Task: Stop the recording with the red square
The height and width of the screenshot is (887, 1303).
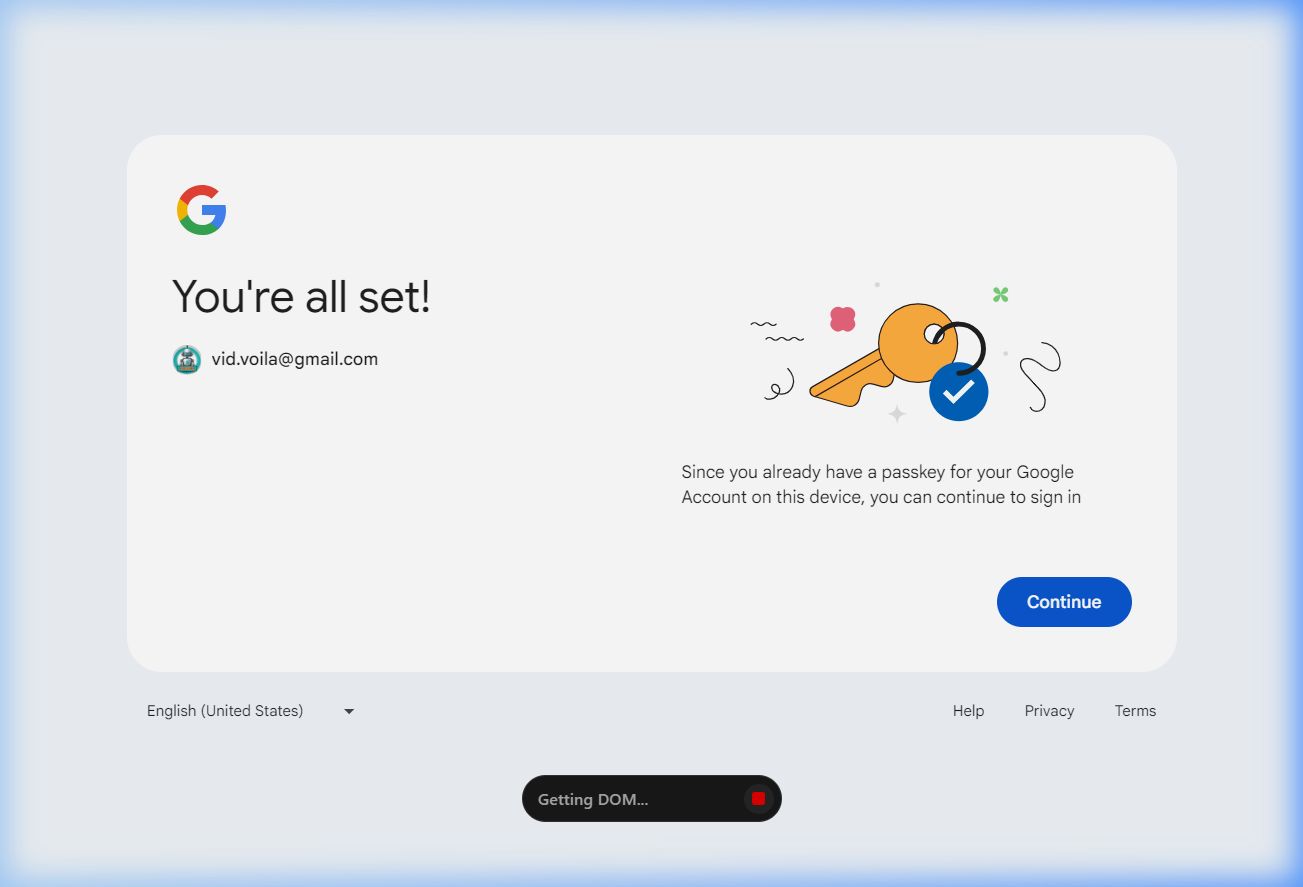Action: (x=758, y=798)
